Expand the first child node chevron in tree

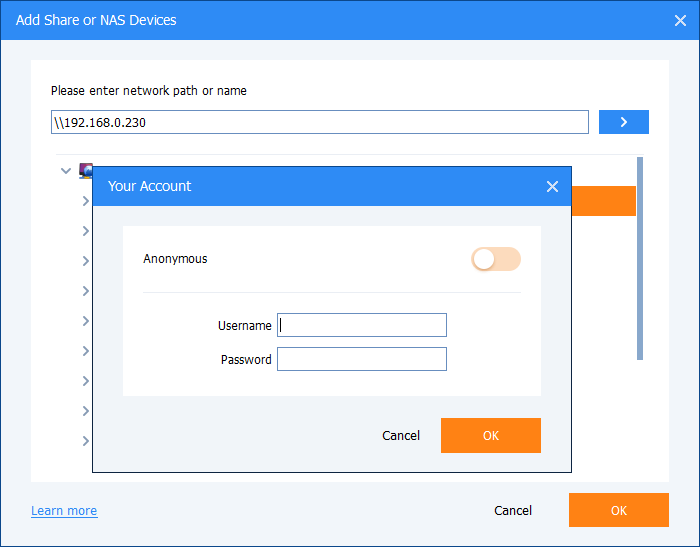(x=85, y=201)
